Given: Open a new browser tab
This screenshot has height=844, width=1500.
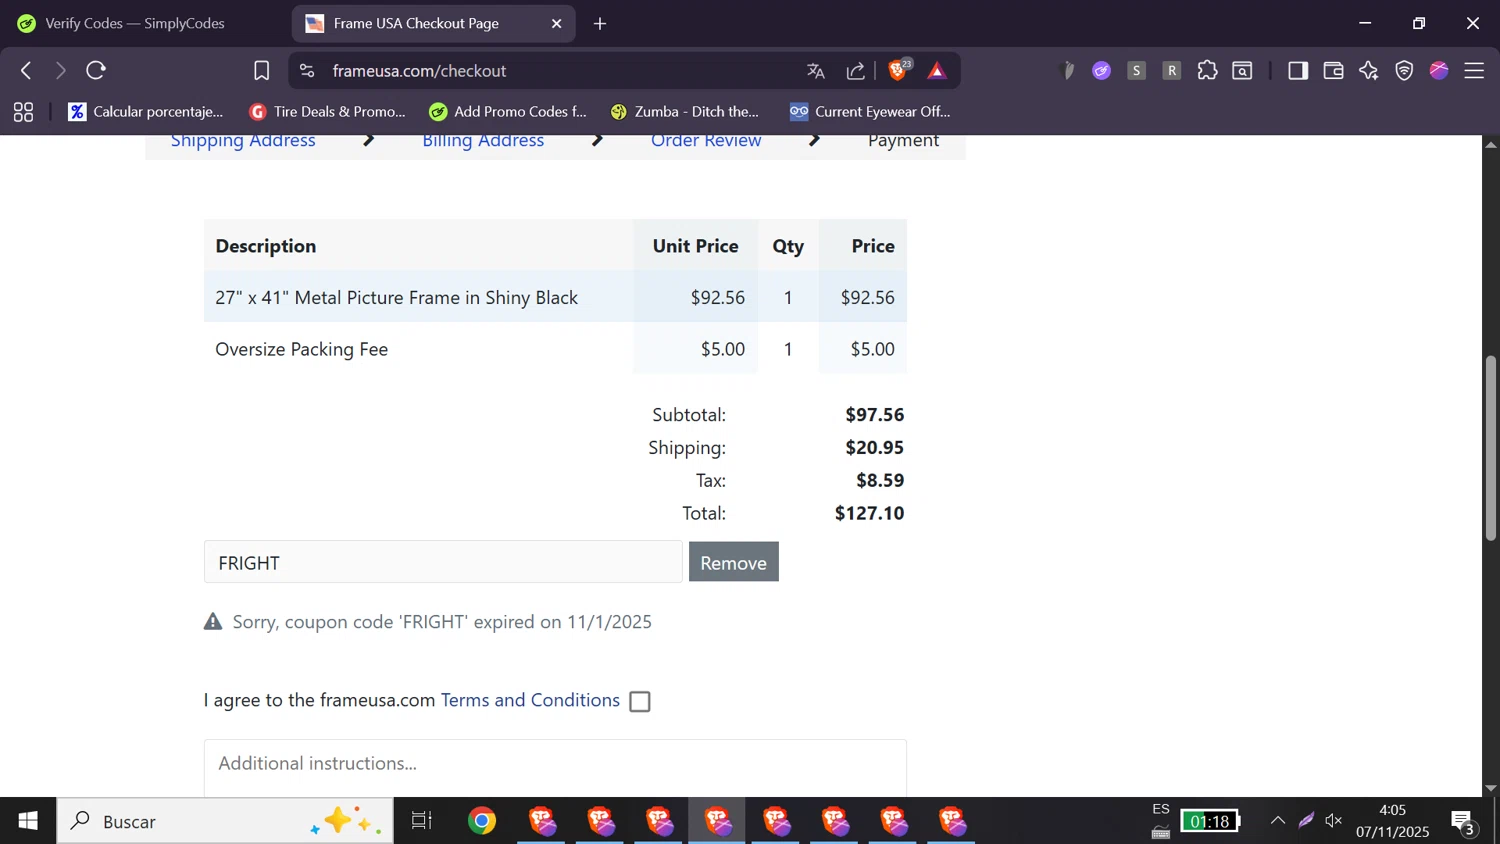Looking at the screenshot, I should [x=600, y=23].
